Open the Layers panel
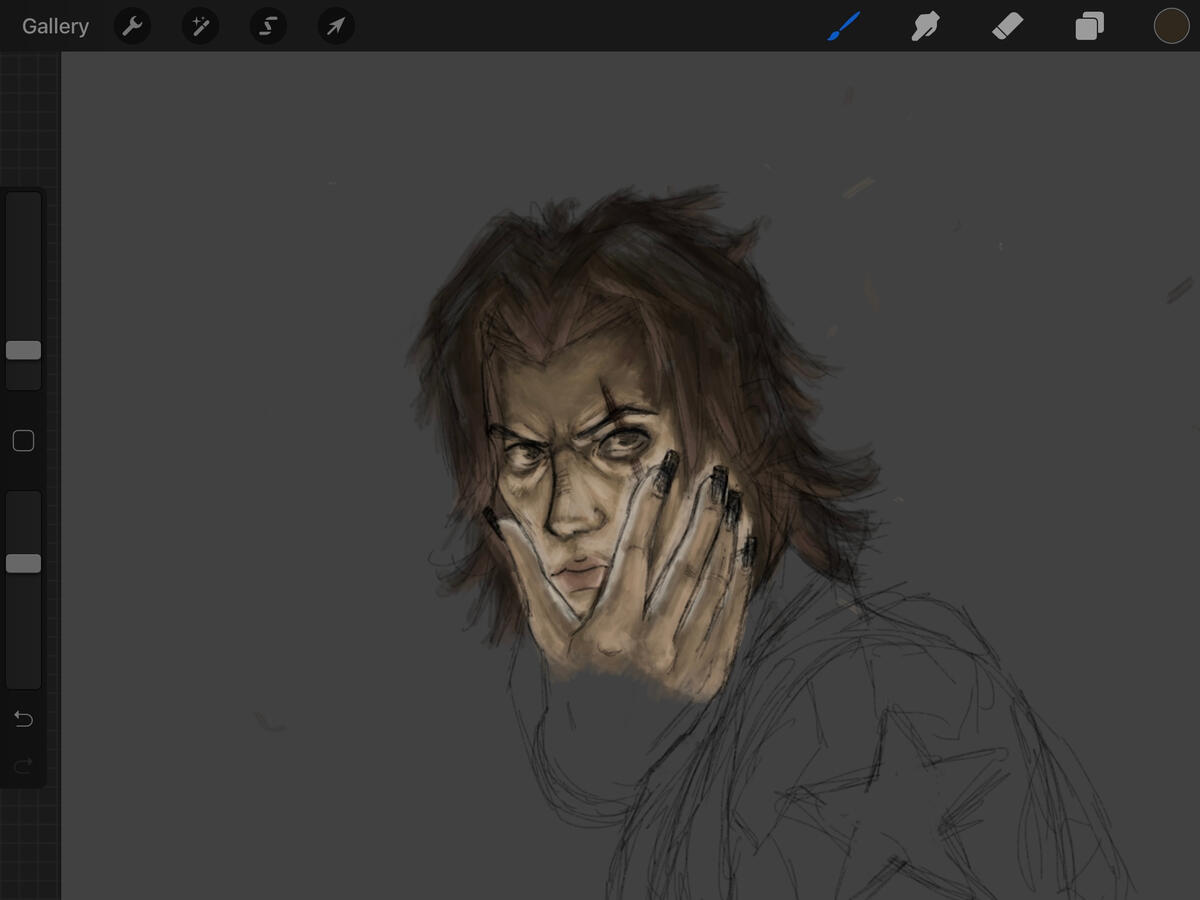This screenshot has width=1200, height=900. tap(1089, 26)
